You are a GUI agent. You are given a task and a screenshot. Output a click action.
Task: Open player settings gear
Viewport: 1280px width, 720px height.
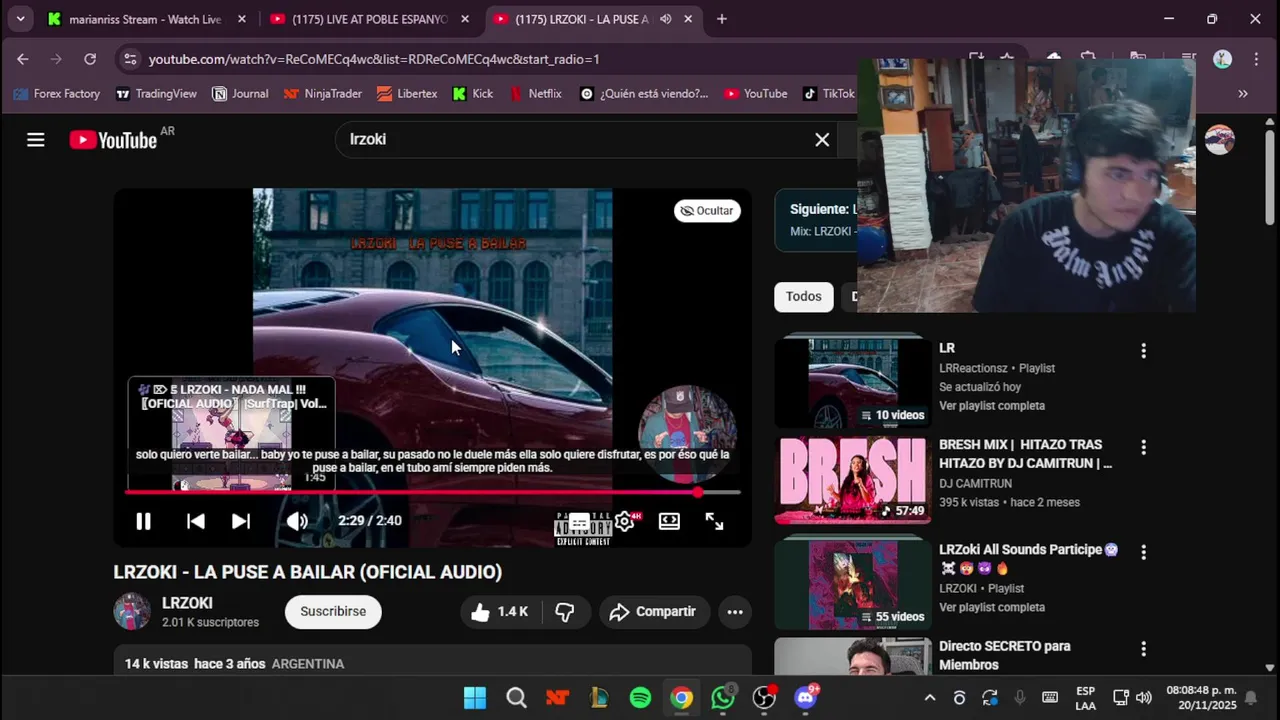point(625,521)
